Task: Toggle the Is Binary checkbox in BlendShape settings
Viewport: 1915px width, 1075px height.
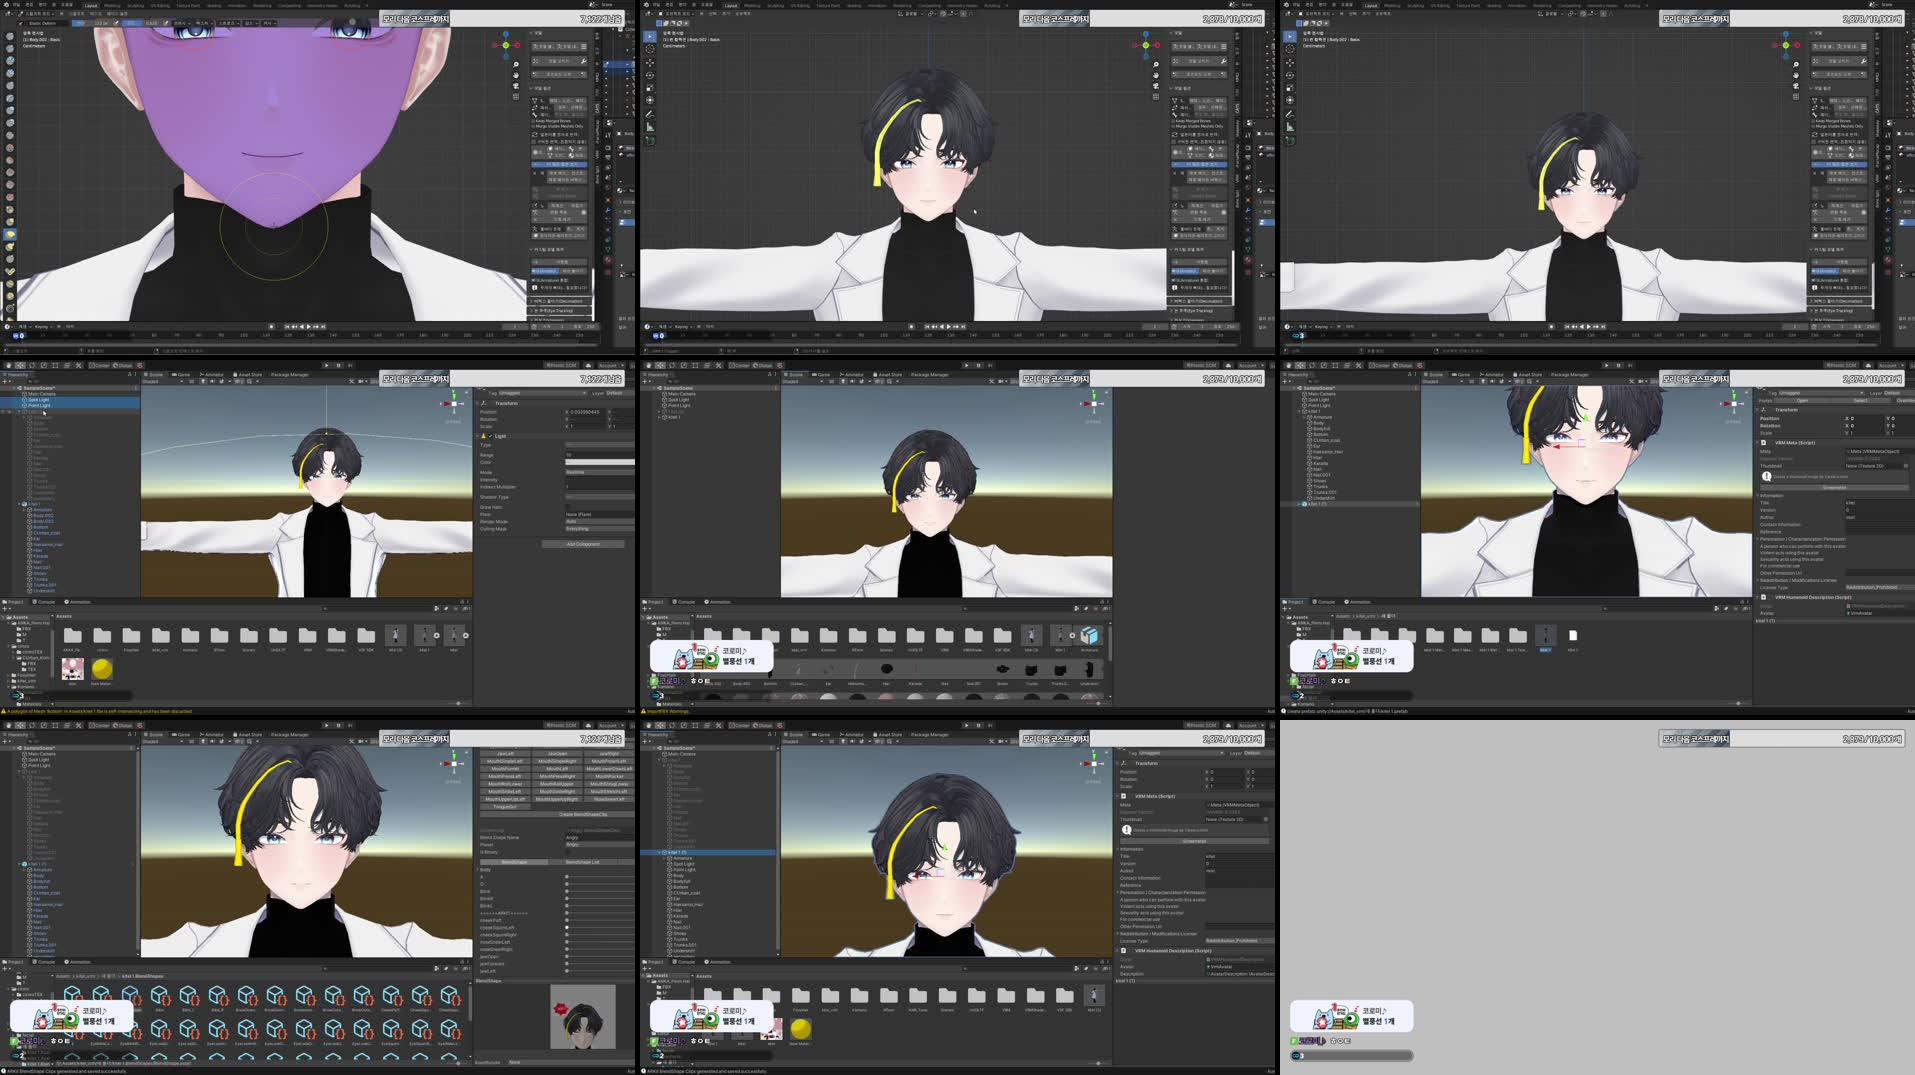Action: pos(569,852)
